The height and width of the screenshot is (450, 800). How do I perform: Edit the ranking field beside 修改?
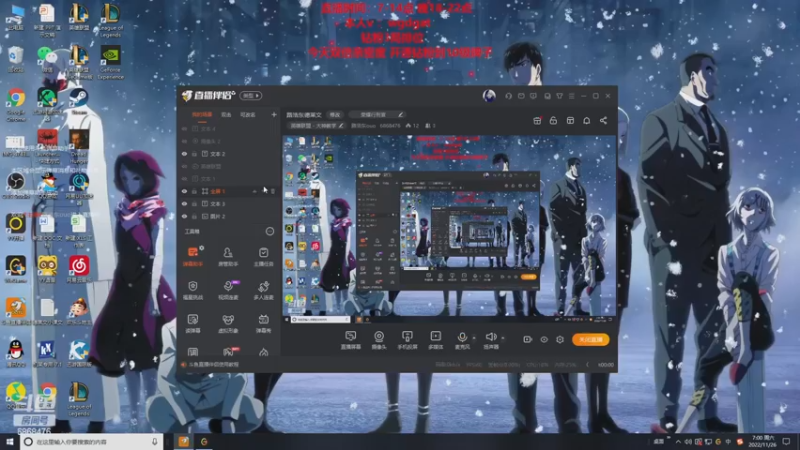click(378, 115)
